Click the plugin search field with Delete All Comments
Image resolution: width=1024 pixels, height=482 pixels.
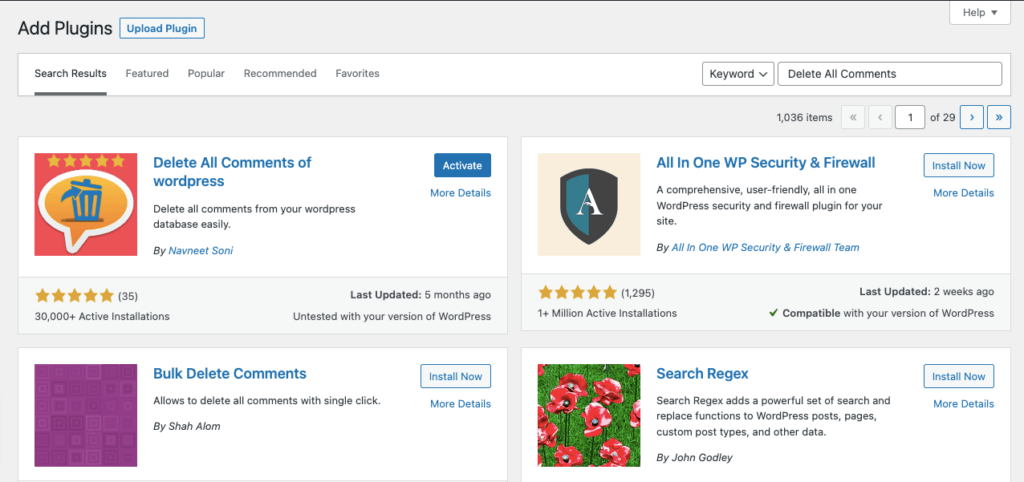tap(889, 74)
